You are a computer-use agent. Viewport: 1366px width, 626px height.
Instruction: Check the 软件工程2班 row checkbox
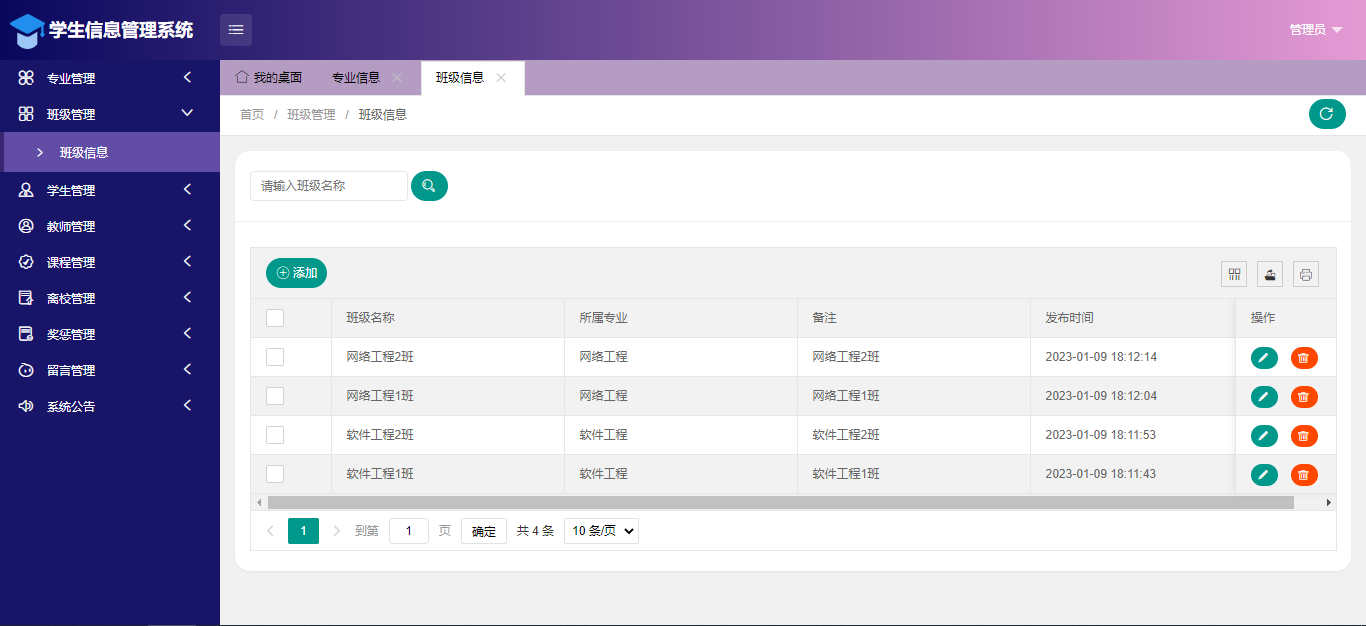point(275,435)
